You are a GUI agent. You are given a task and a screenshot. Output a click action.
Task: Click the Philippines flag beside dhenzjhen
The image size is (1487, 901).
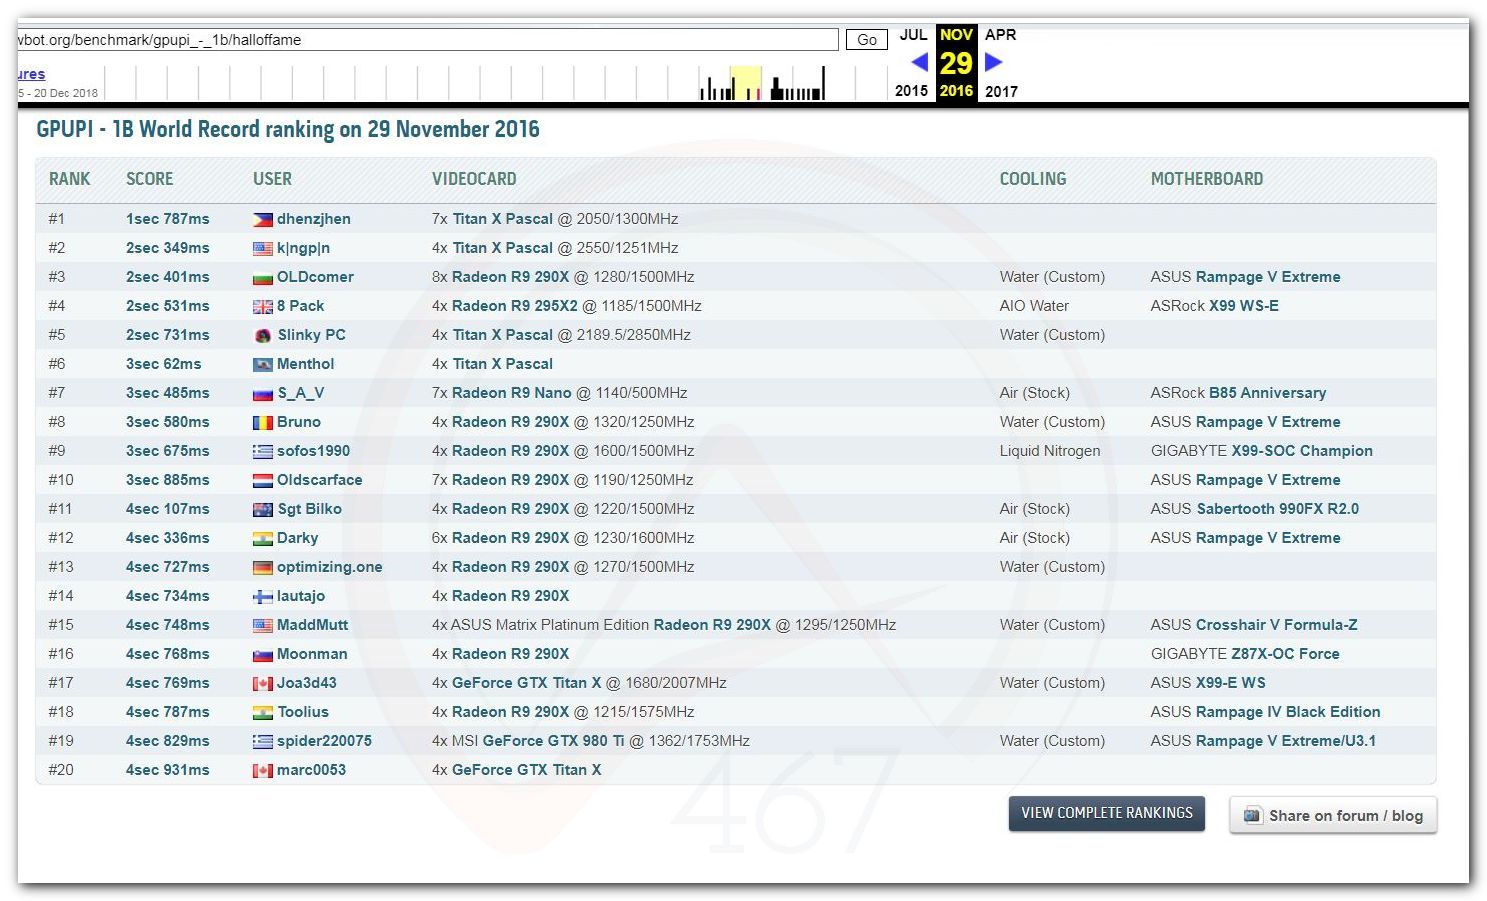click(262, 219)
